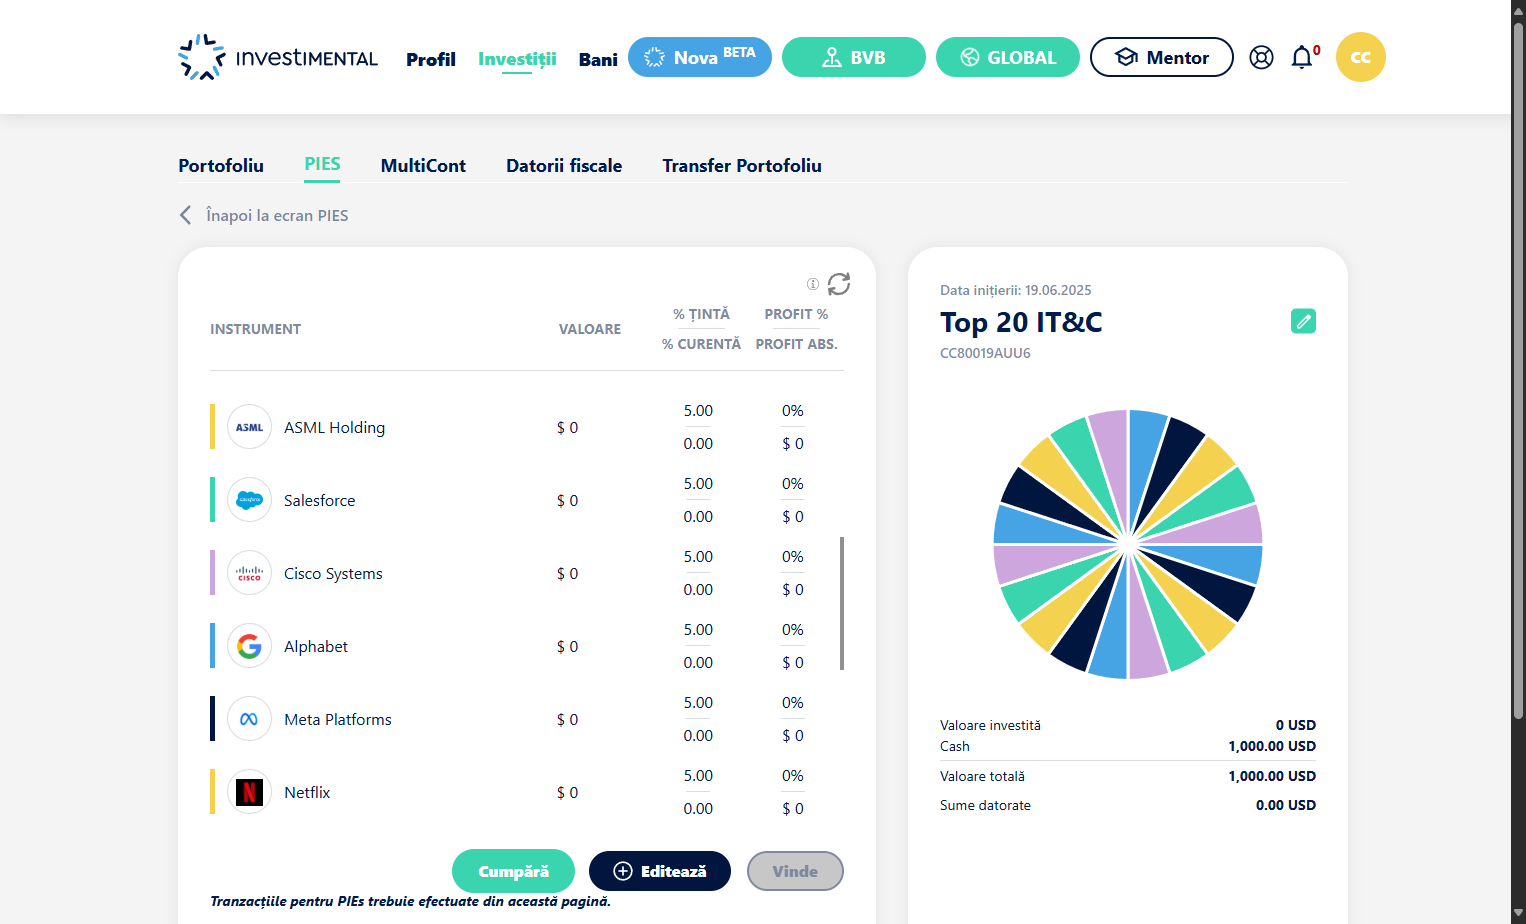Click the Mentor button
Image resolution: width=1526 pixels, height=924 pixels.
1162,57
